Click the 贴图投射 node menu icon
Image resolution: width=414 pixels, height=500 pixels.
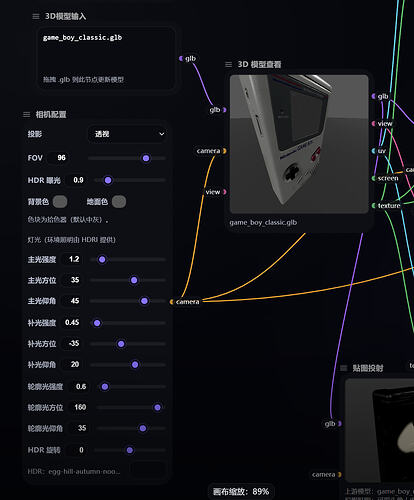343,368
